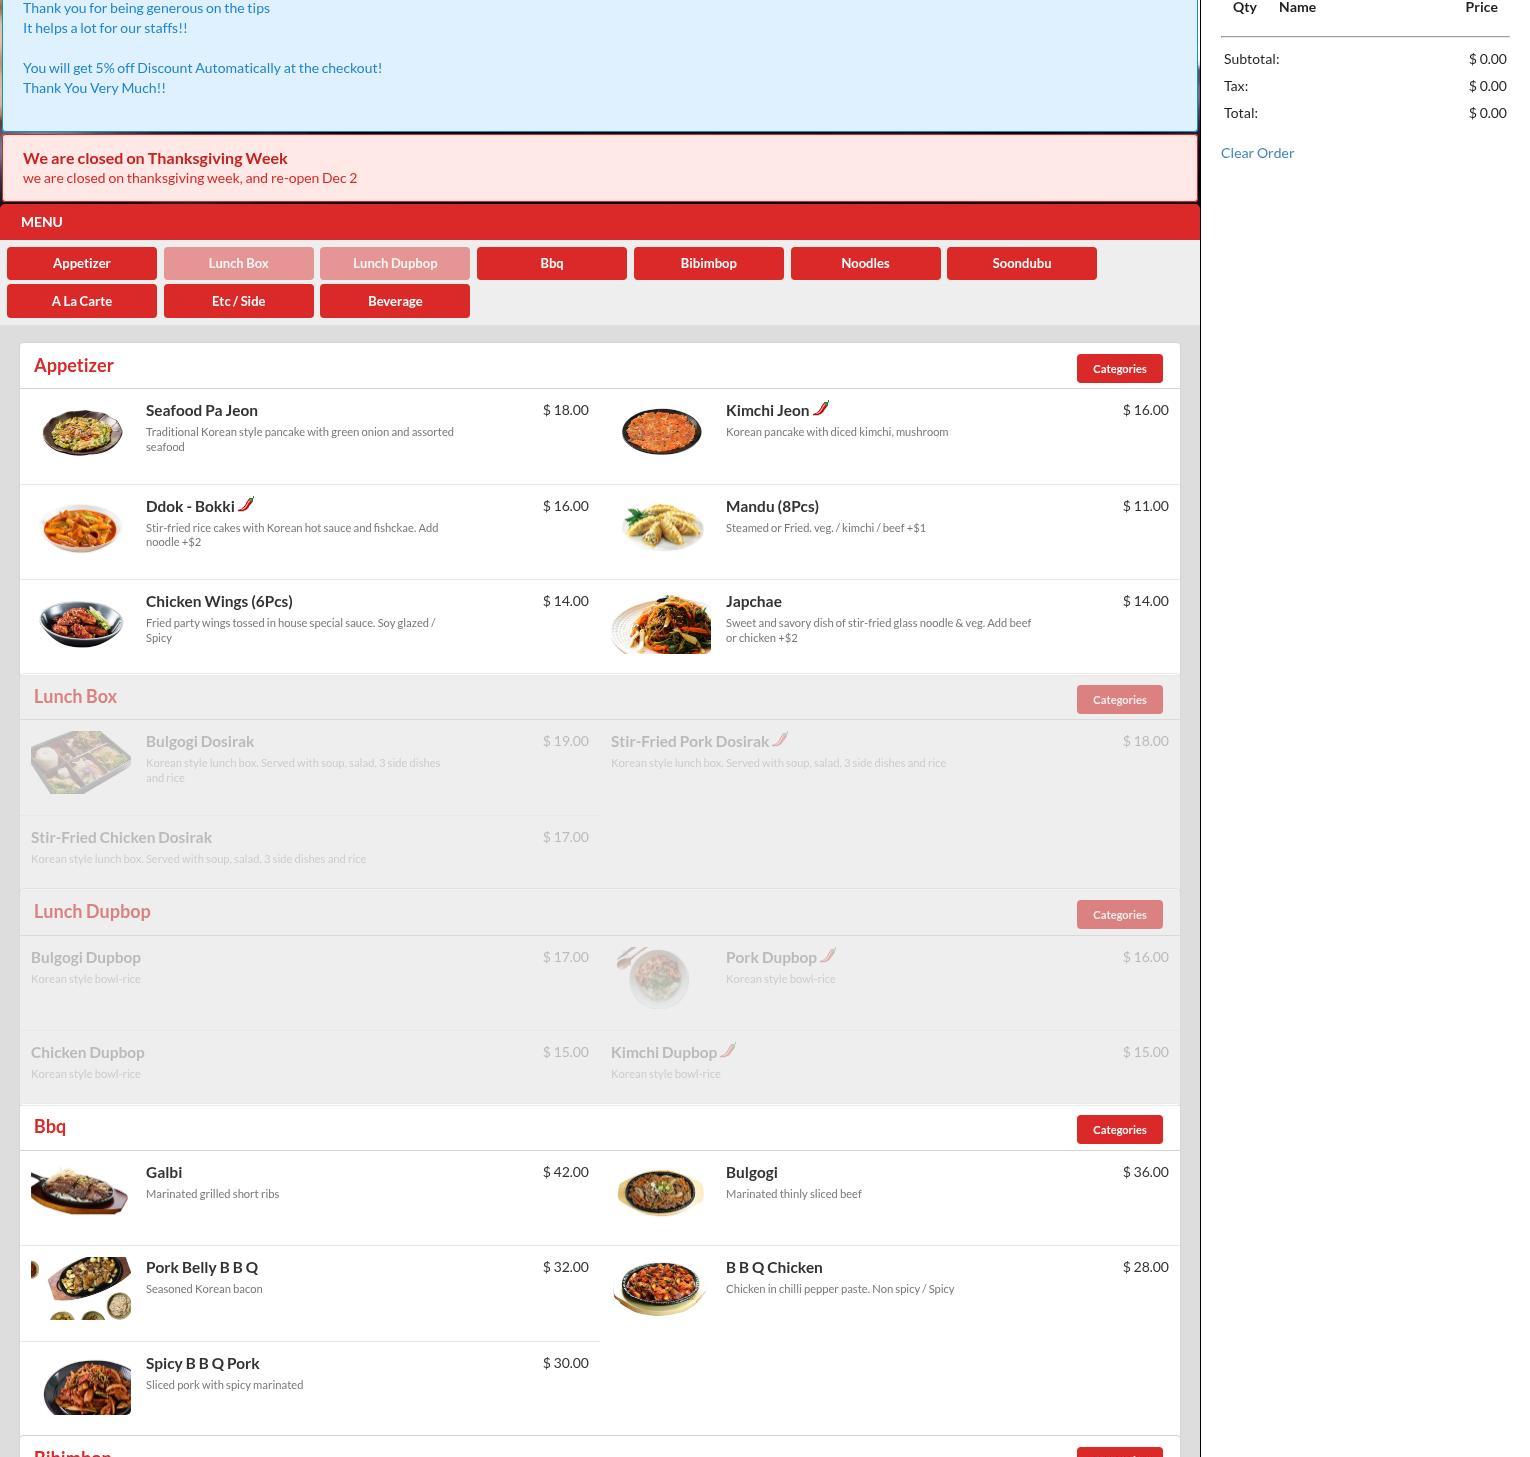Click the Pork Belly B B Q photo
1530x1457 pixels.
point(81,1288)
